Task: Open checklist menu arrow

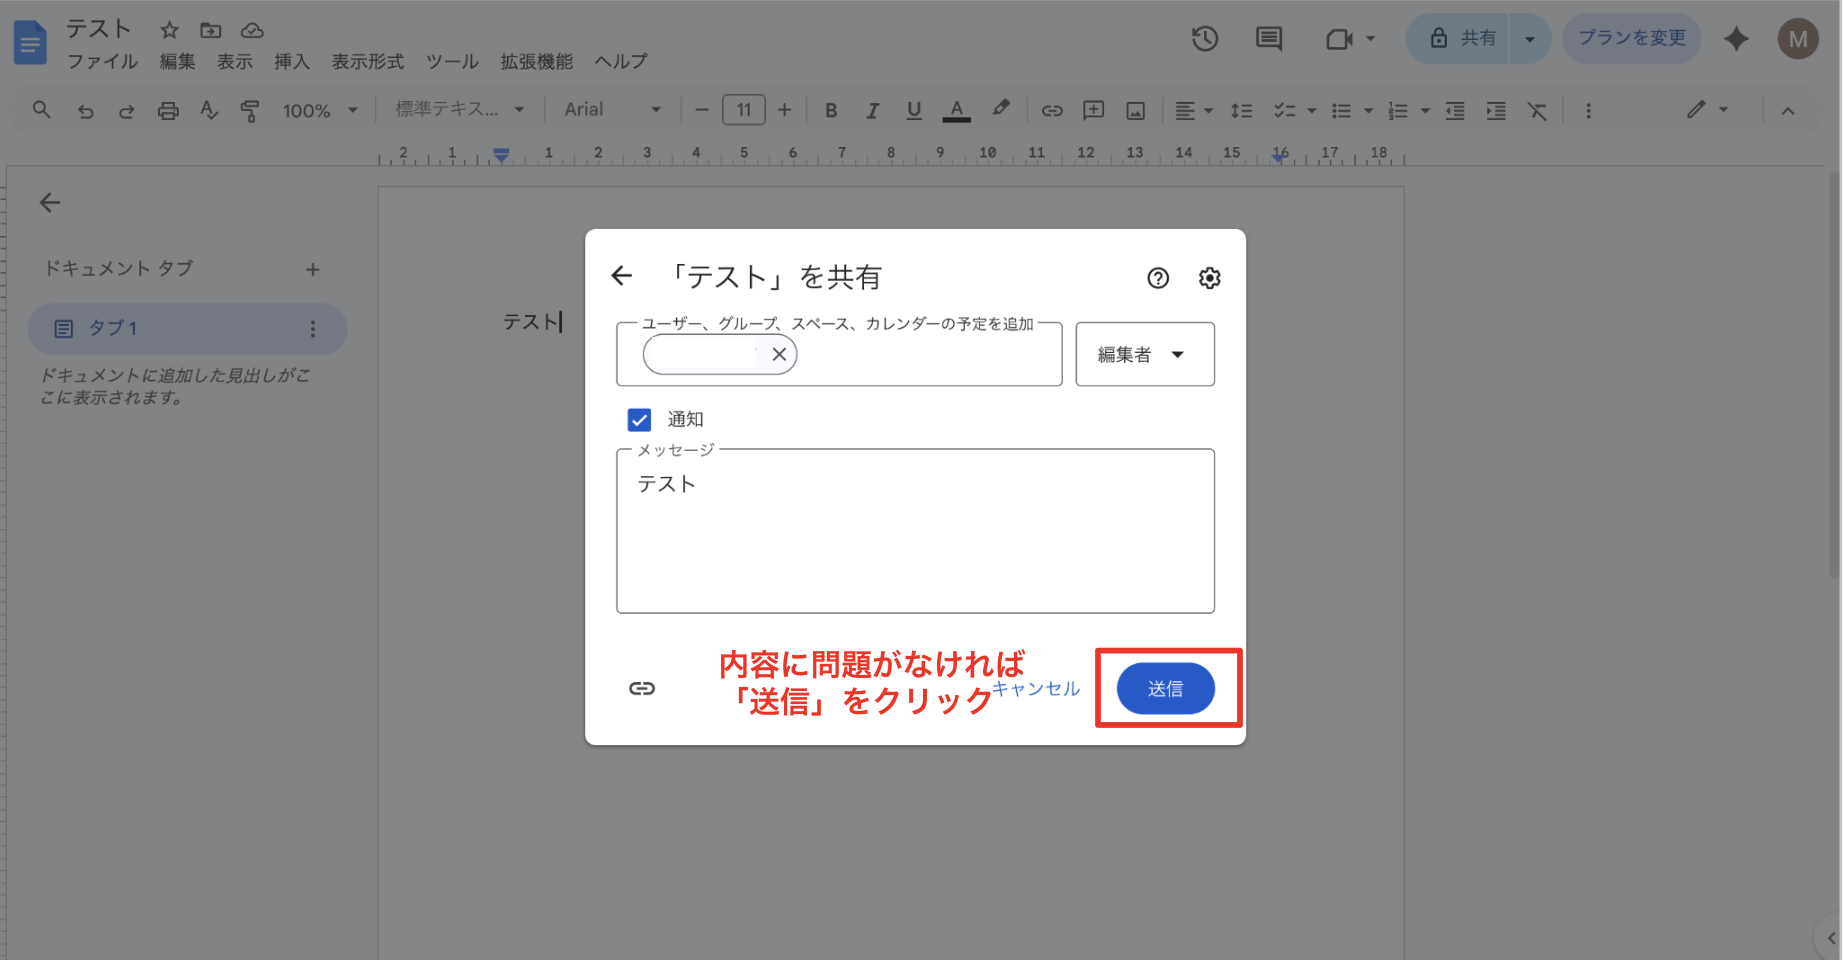Action: [1311, 111]
